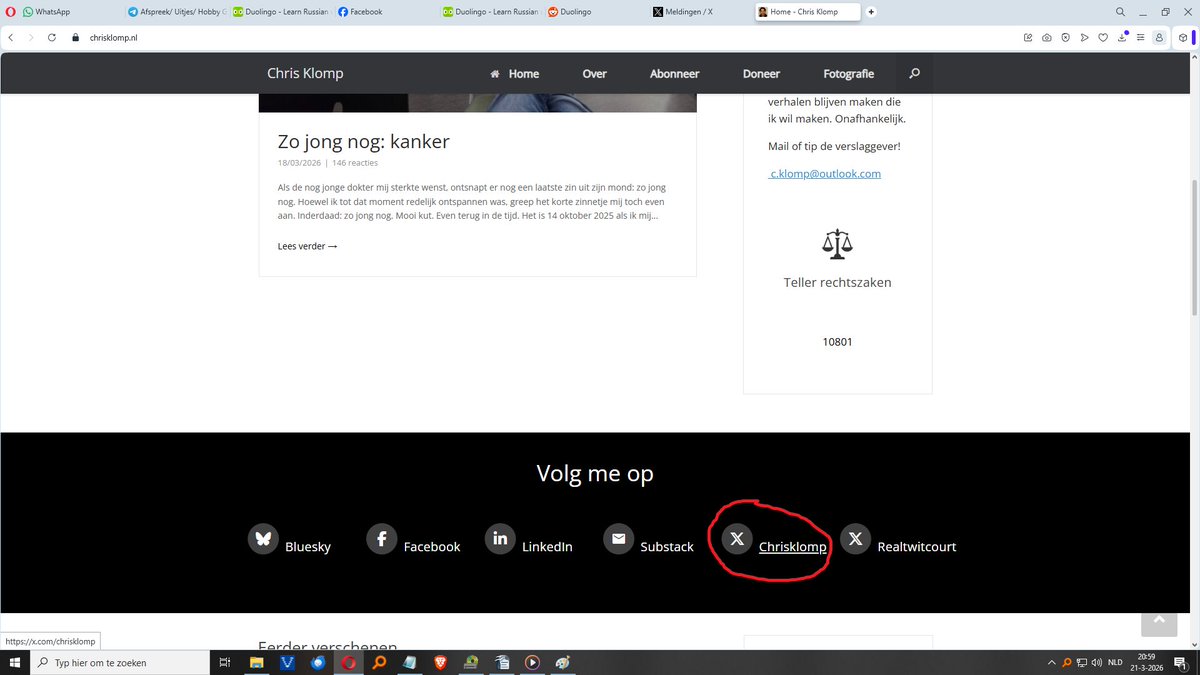
Task: Click the X icon beside Chrisklomp
Action: [x=737, y=538]
